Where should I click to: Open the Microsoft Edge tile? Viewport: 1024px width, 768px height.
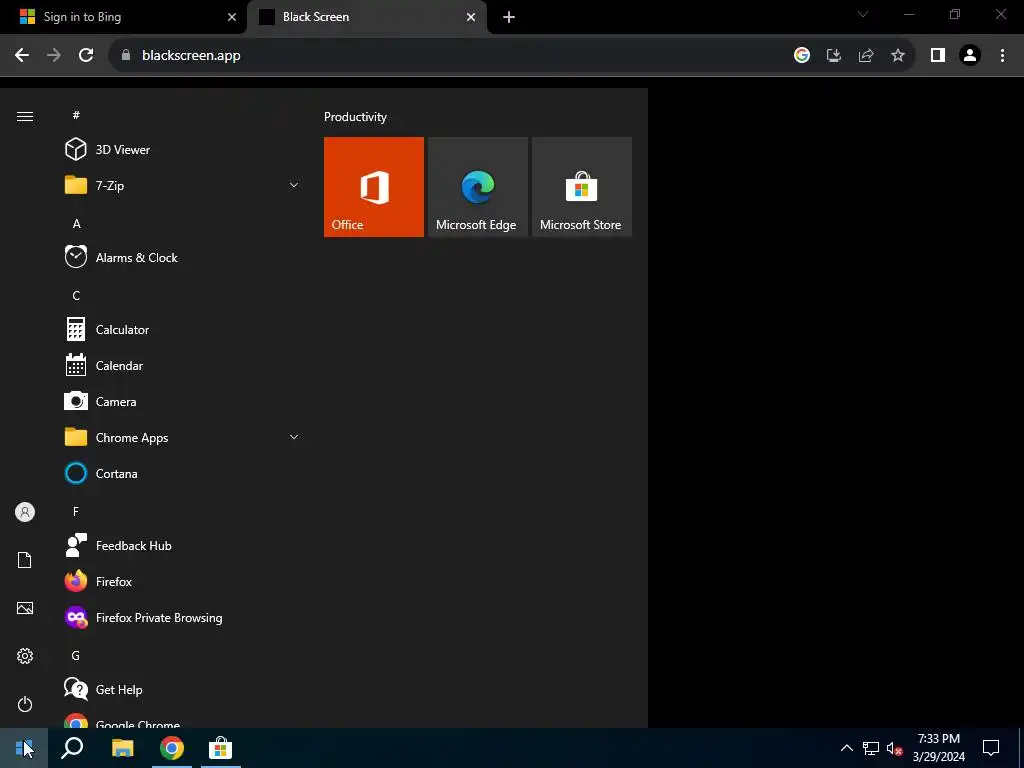(x=477, y=187)
